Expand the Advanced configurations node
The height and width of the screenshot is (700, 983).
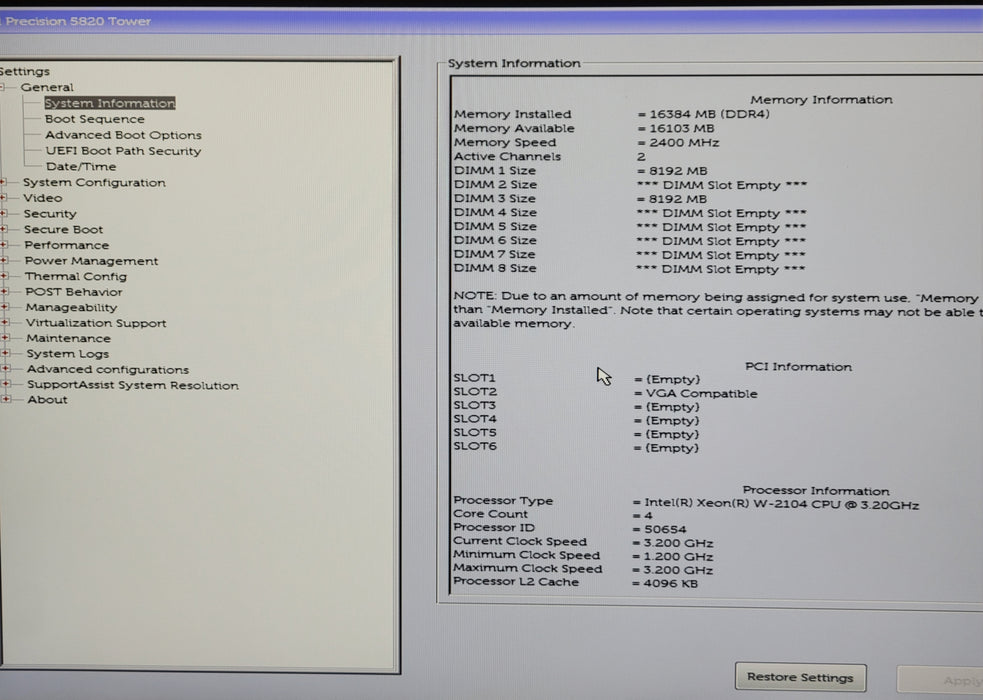[x=6, y=369]
